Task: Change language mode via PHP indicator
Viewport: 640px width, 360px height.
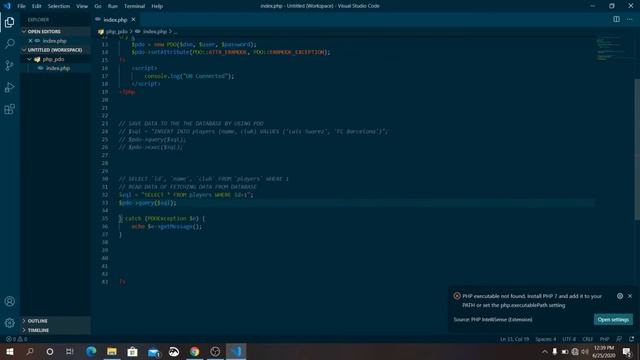Action: [x=604, y=339]
